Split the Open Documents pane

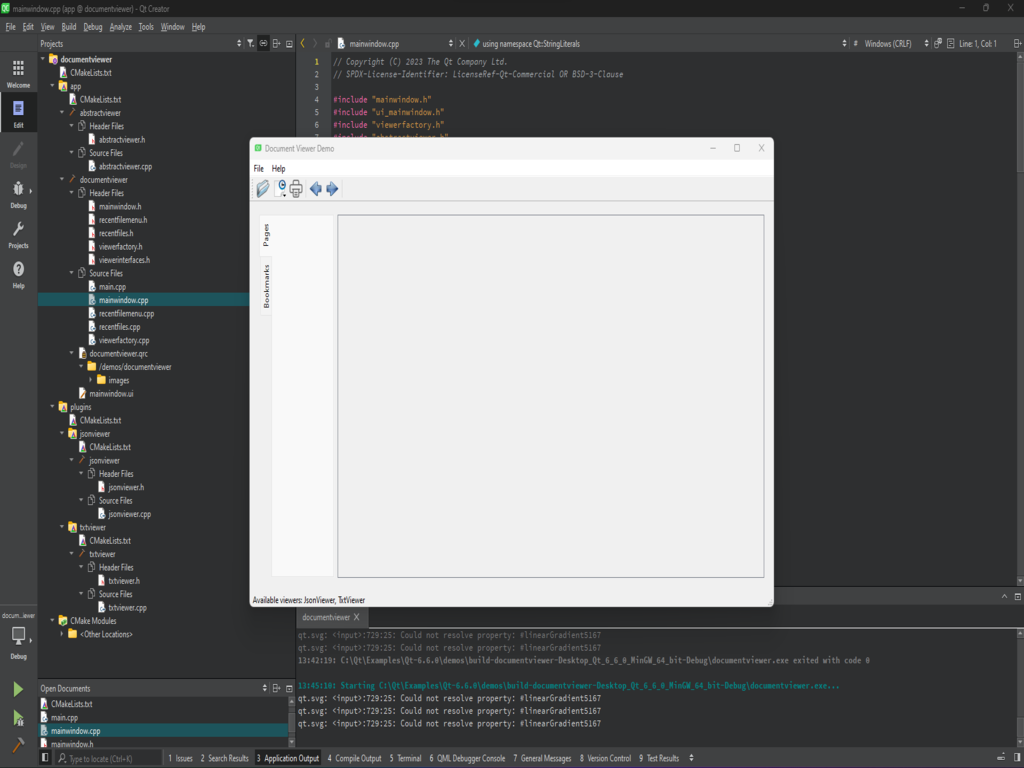pos(277,688)
